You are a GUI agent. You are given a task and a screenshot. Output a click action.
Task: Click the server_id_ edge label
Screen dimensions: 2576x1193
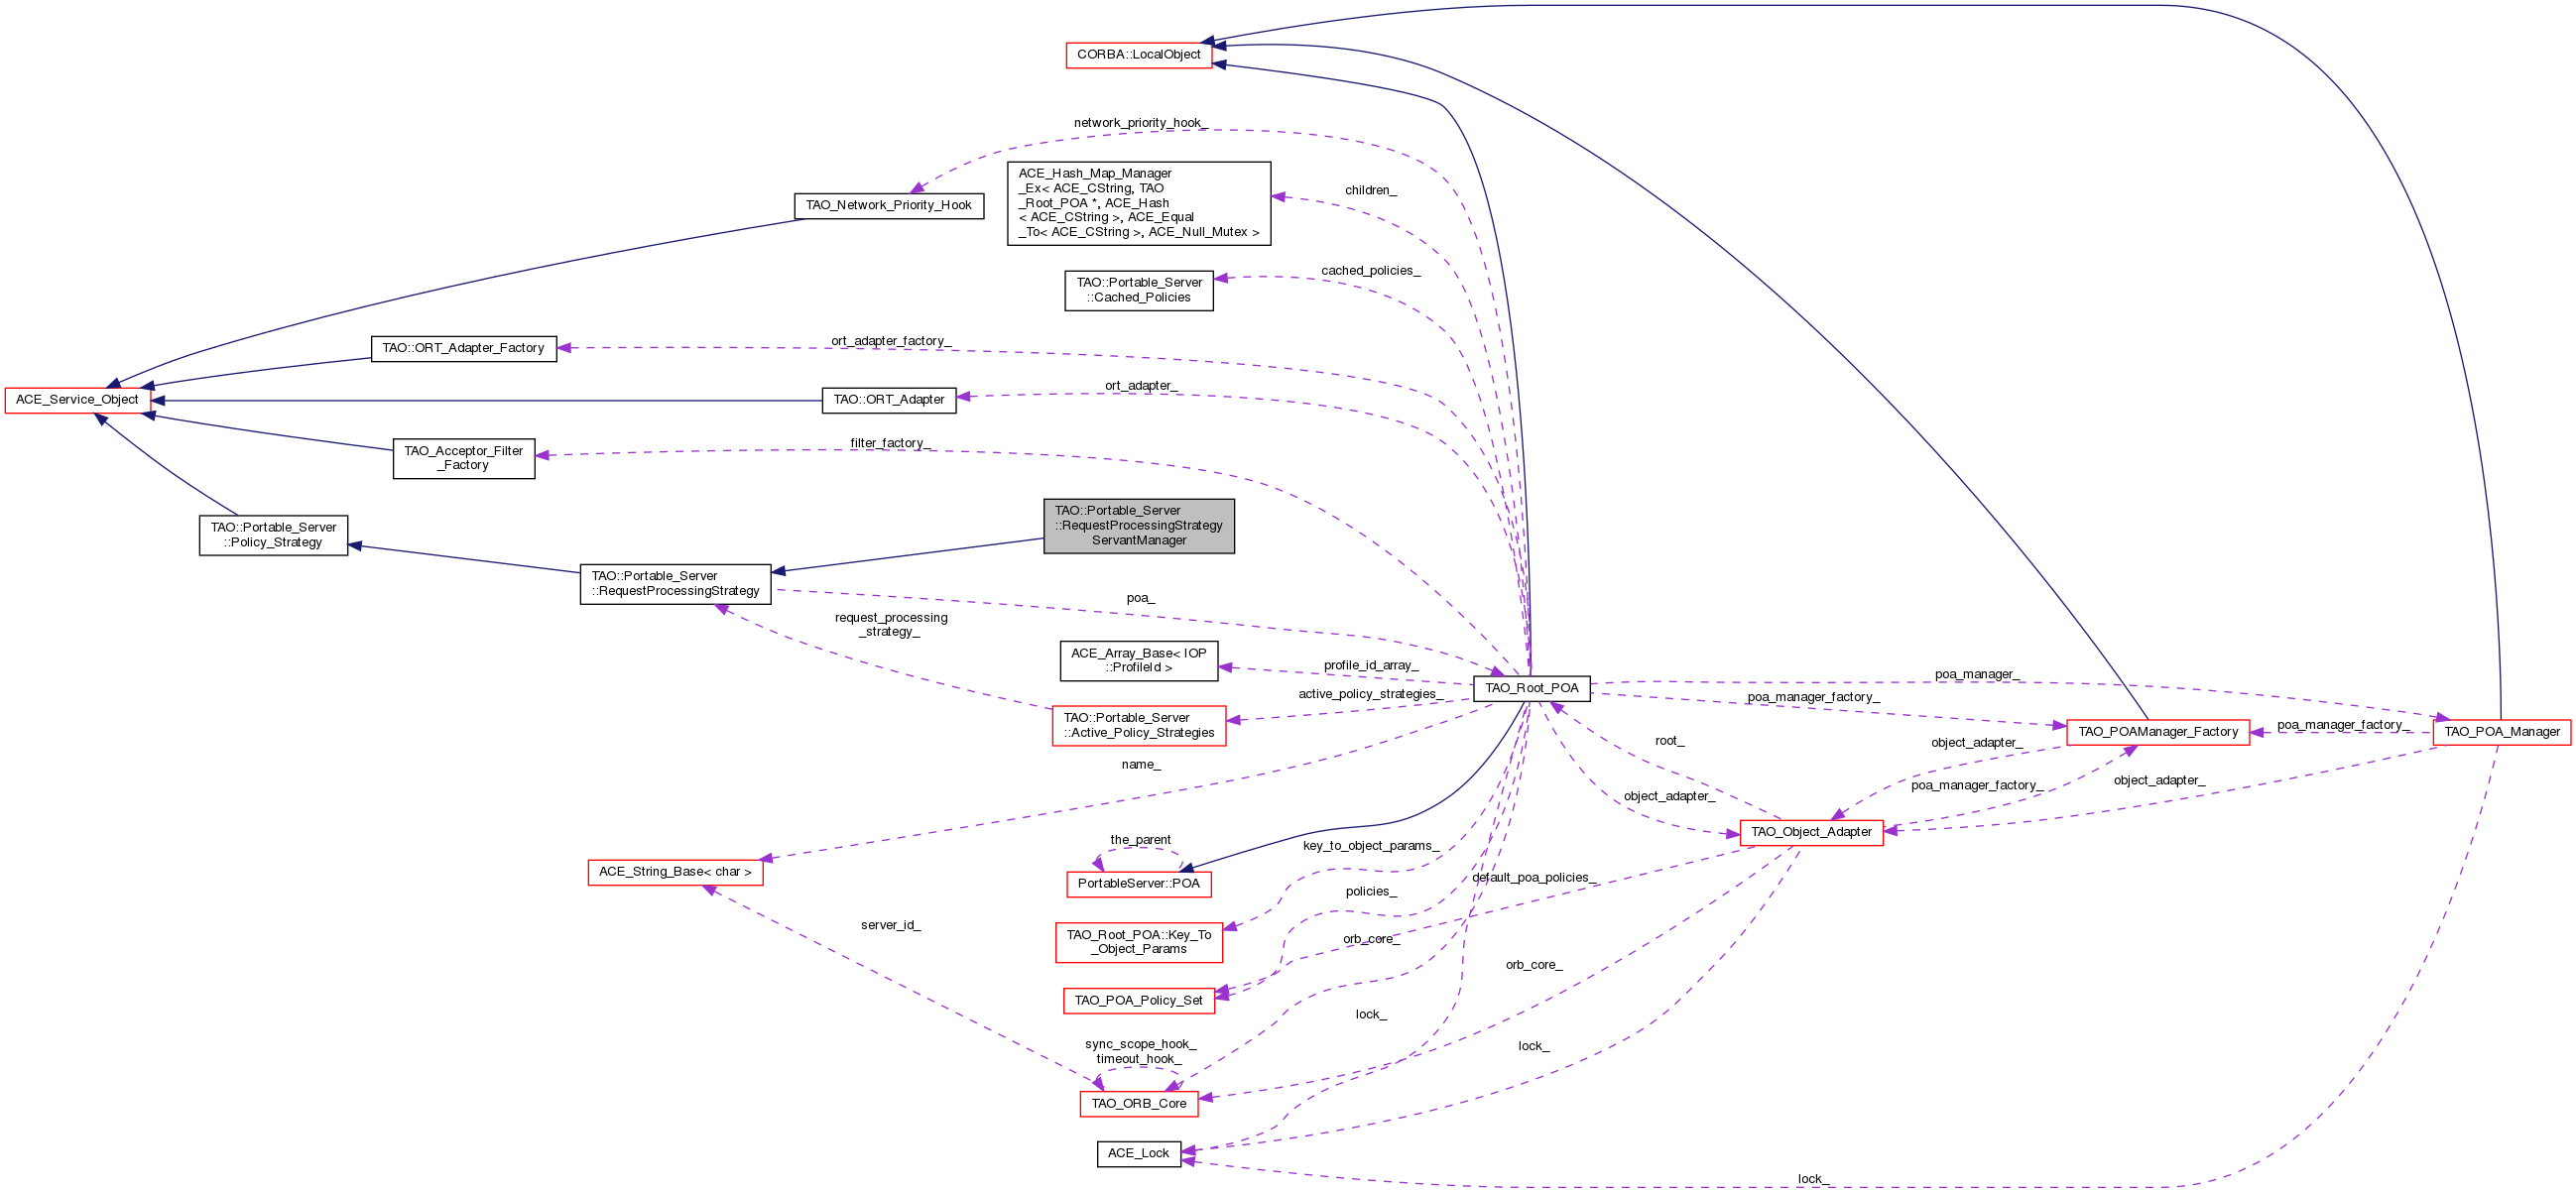point(890,925)
